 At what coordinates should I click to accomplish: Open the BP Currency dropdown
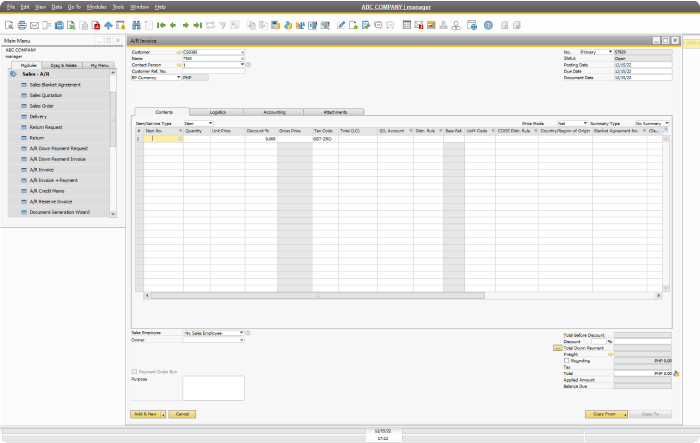179,77
